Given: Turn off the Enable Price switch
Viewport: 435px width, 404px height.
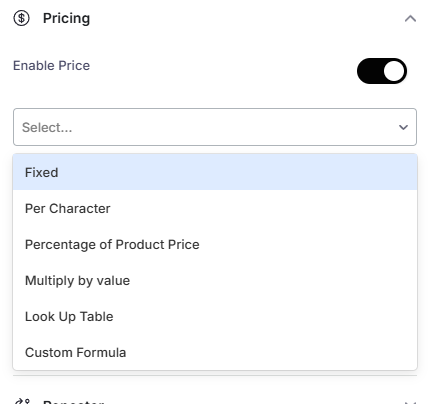Looking at the screenshot, I should (382, 71).
